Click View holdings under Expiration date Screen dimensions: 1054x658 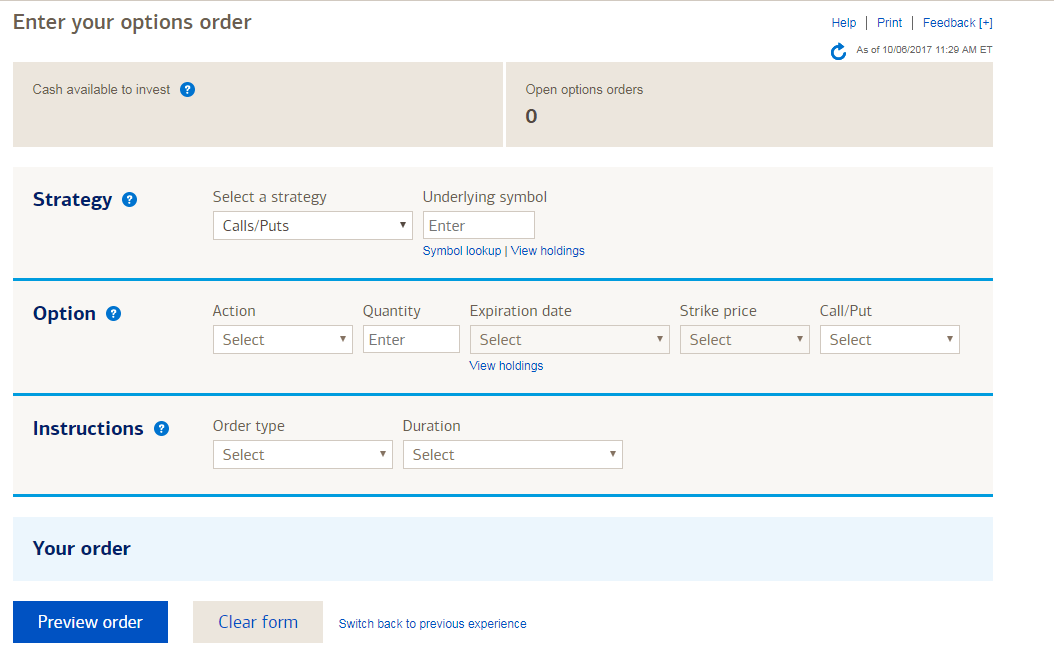pos(506,366)
